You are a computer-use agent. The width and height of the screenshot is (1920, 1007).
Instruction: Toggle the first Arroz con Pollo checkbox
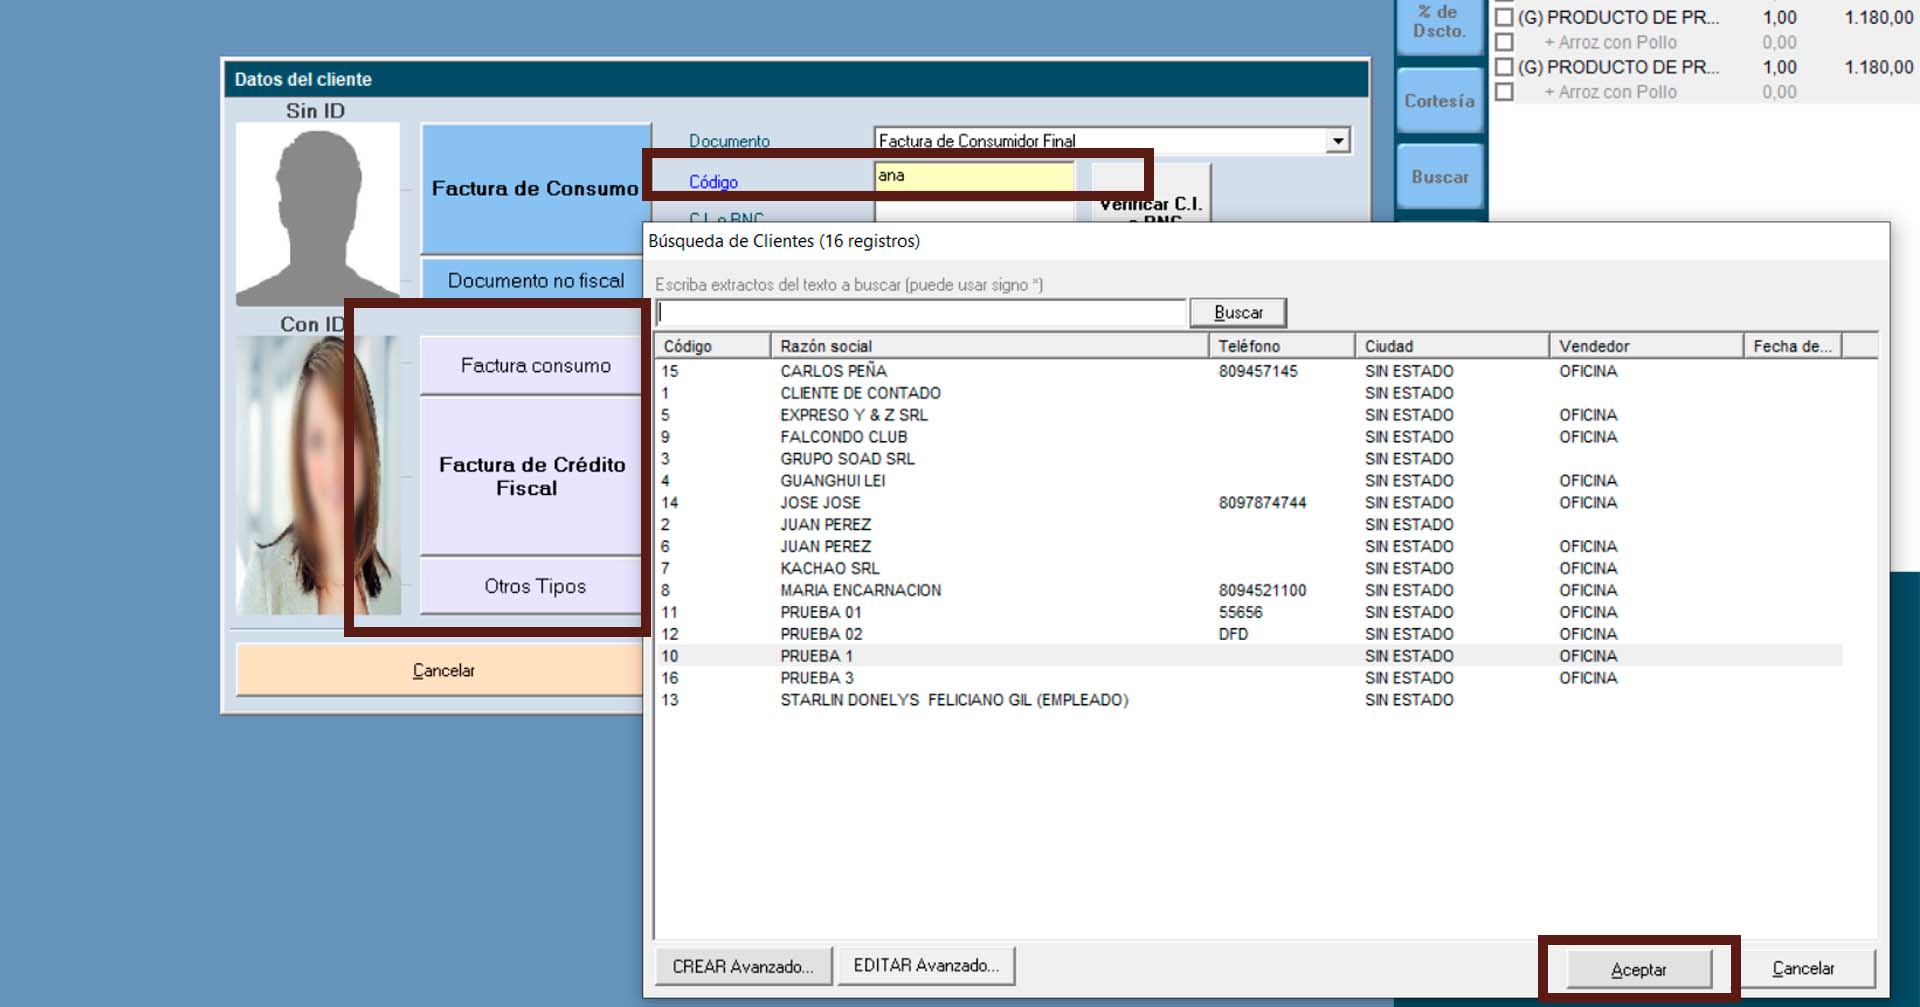[x=1503, y=42]
